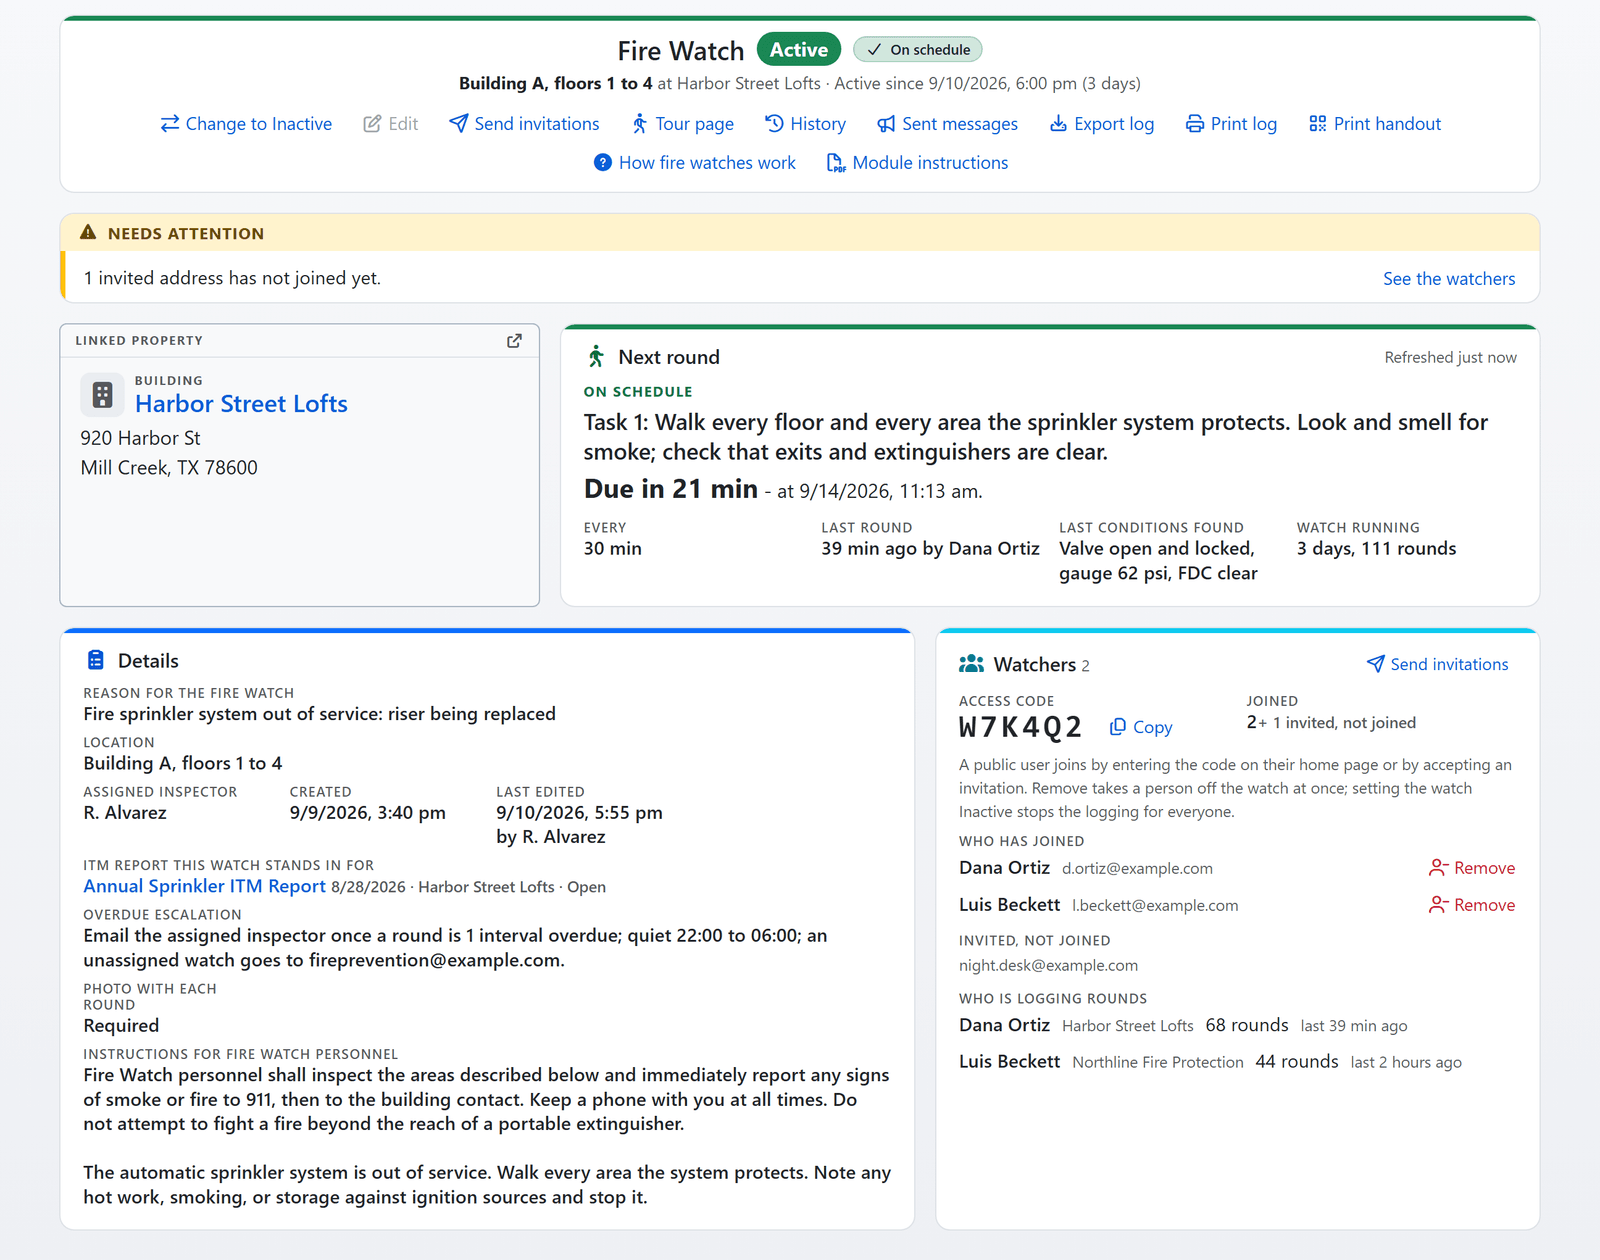This screenshot has width=1600, height=1260.
Task: Click "Northline Fire Protection" beside Luis Beckett
Action: (x=1158, y=1063)
